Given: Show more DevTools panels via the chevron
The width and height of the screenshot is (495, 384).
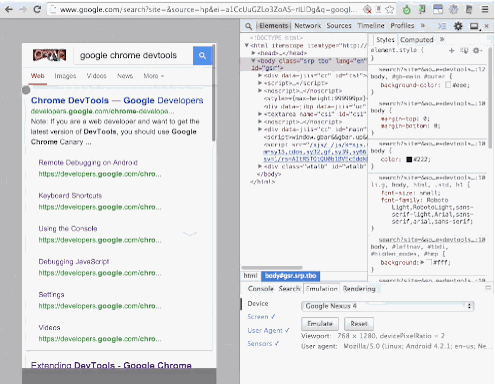Looking at the screenshot, I should pyautogui.click(x=423, y=25).
